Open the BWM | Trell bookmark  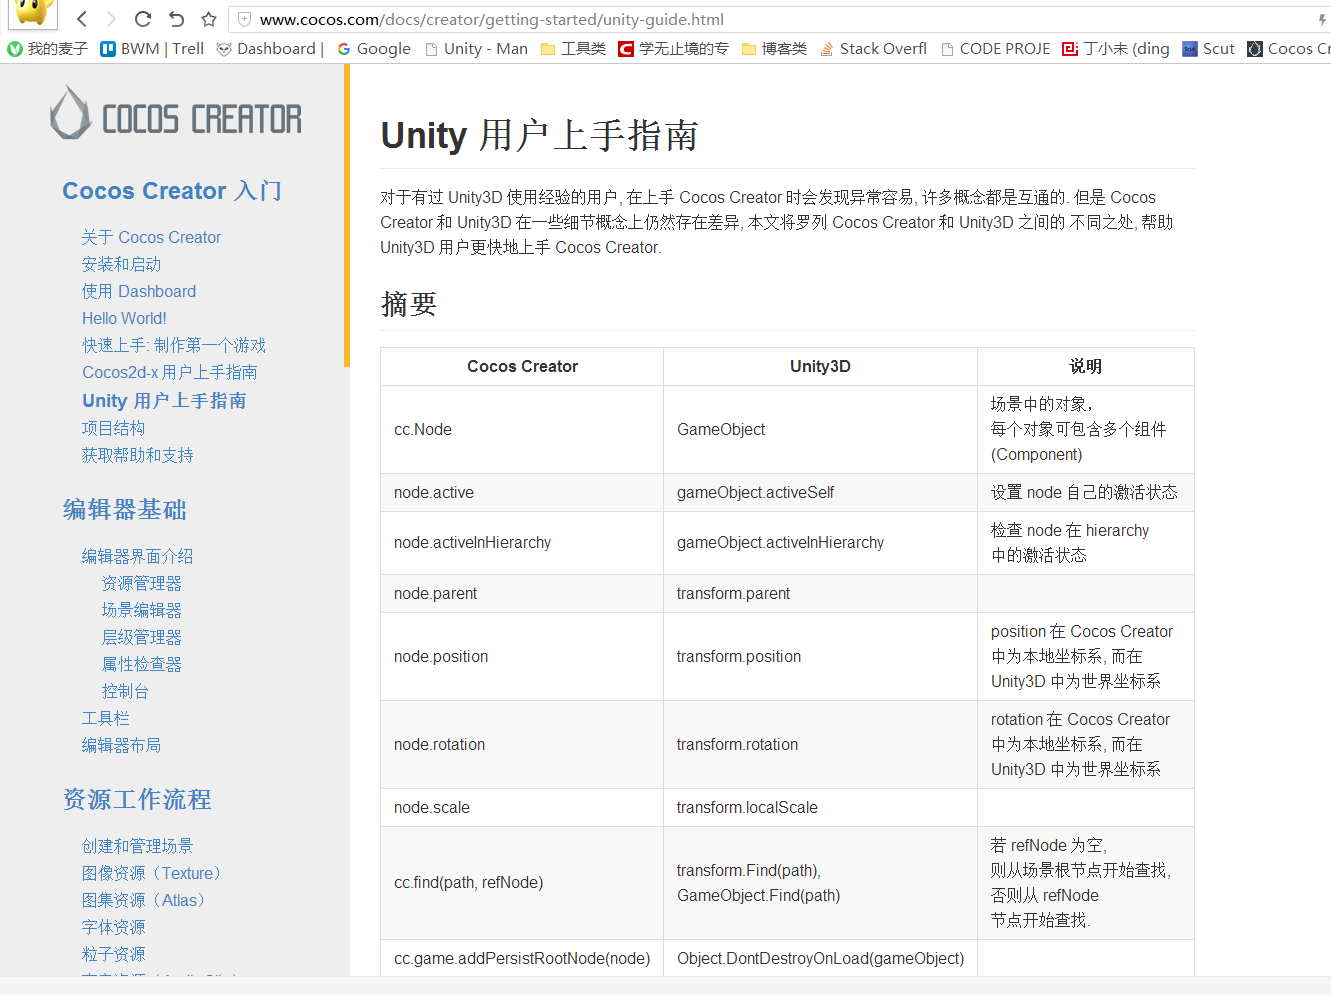tap(152, 49)
